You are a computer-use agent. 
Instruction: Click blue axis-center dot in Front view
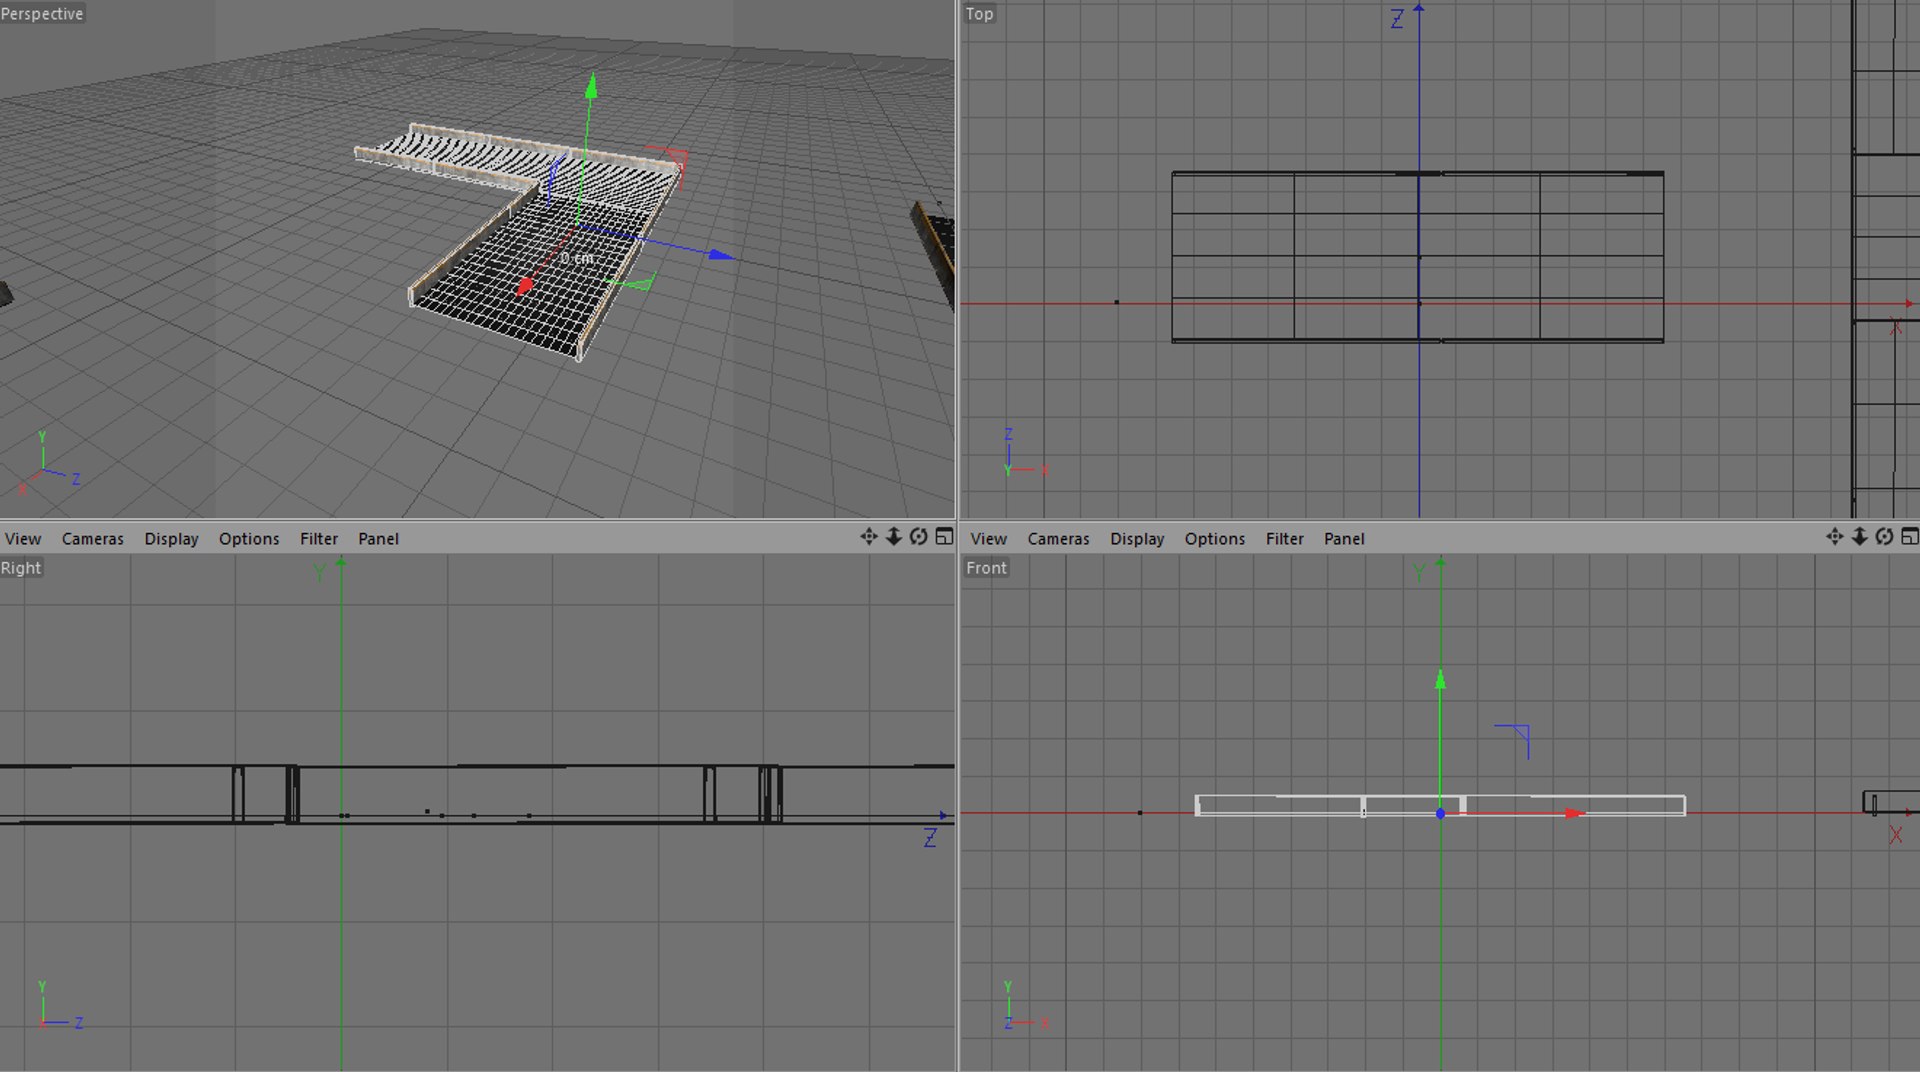pos(1440,814)
